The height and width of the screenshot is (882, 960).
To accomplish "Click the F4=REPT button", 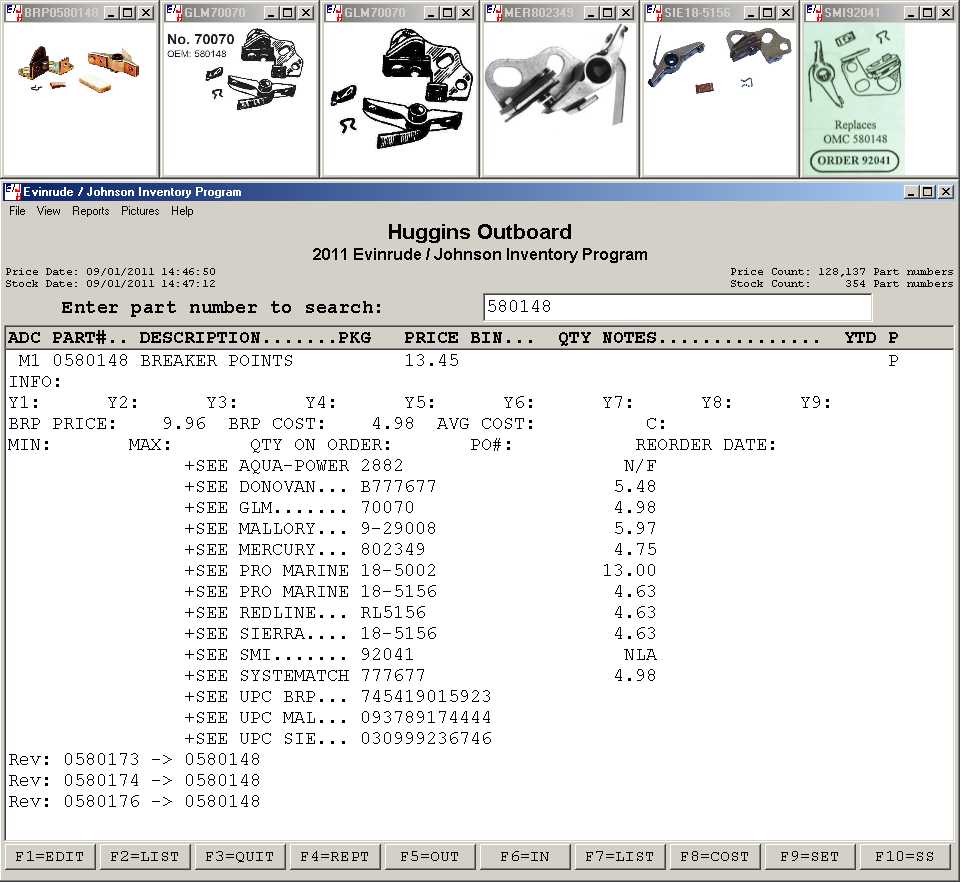I will (334, 856).
